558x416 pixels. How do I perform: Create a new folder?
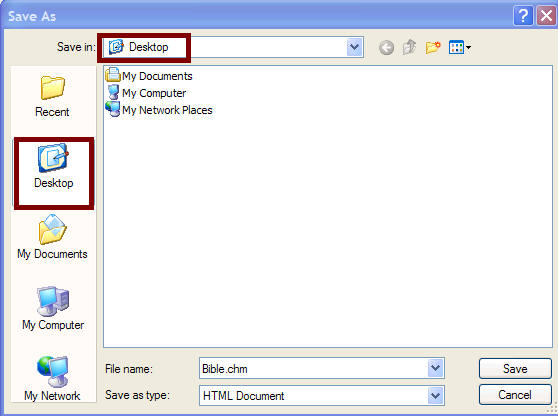[433, 47]
